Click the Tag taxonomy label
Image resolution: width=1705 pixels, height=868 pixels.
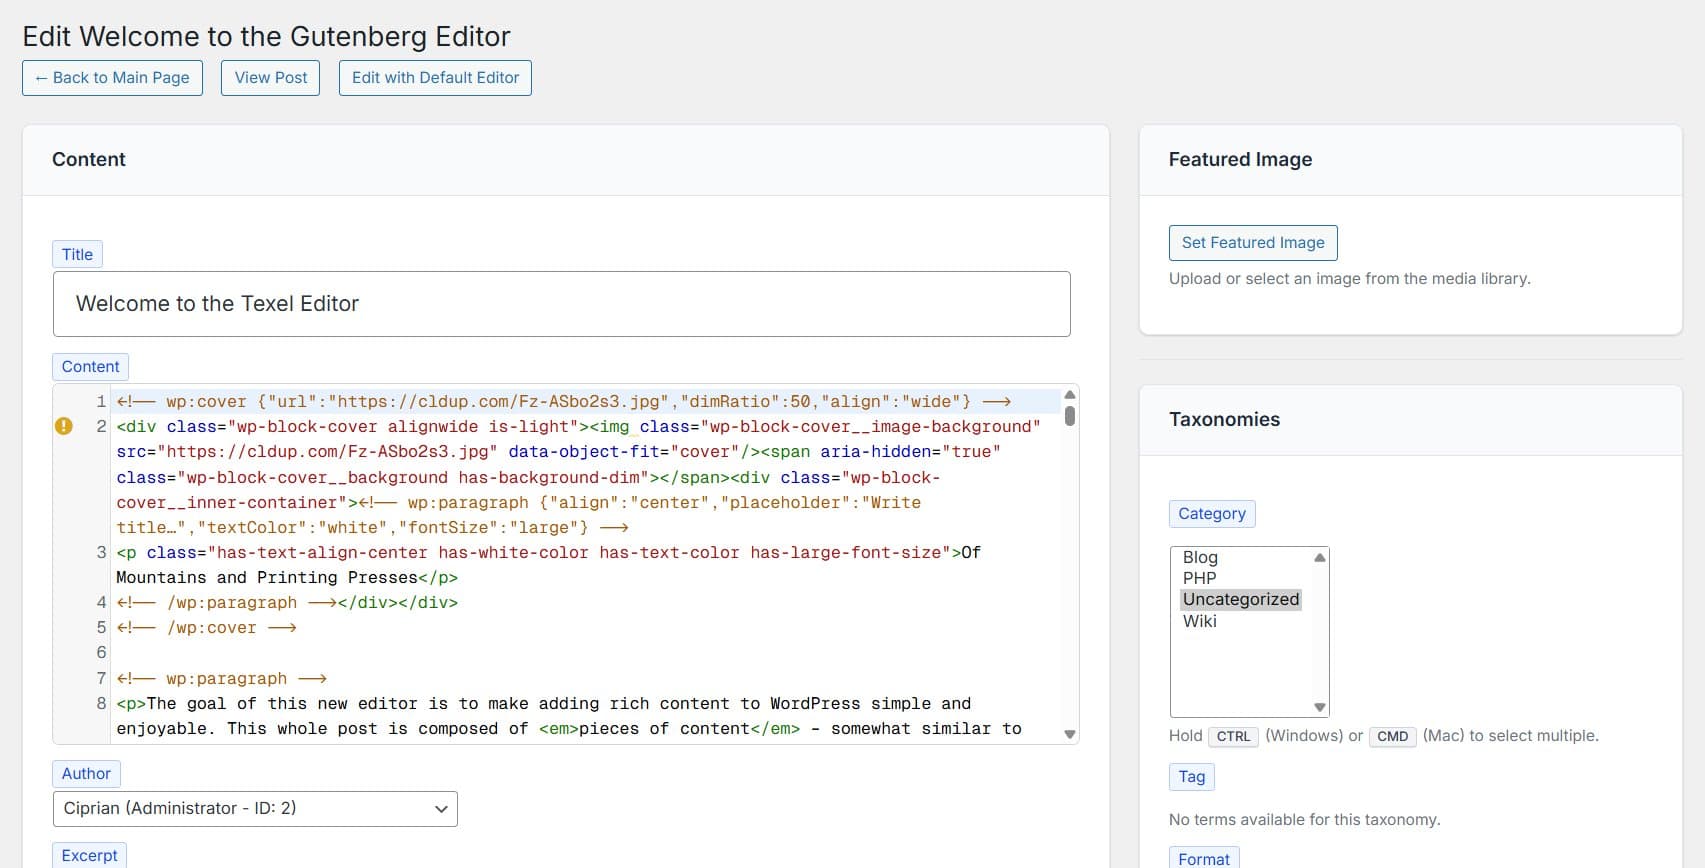coord(1191,777)
